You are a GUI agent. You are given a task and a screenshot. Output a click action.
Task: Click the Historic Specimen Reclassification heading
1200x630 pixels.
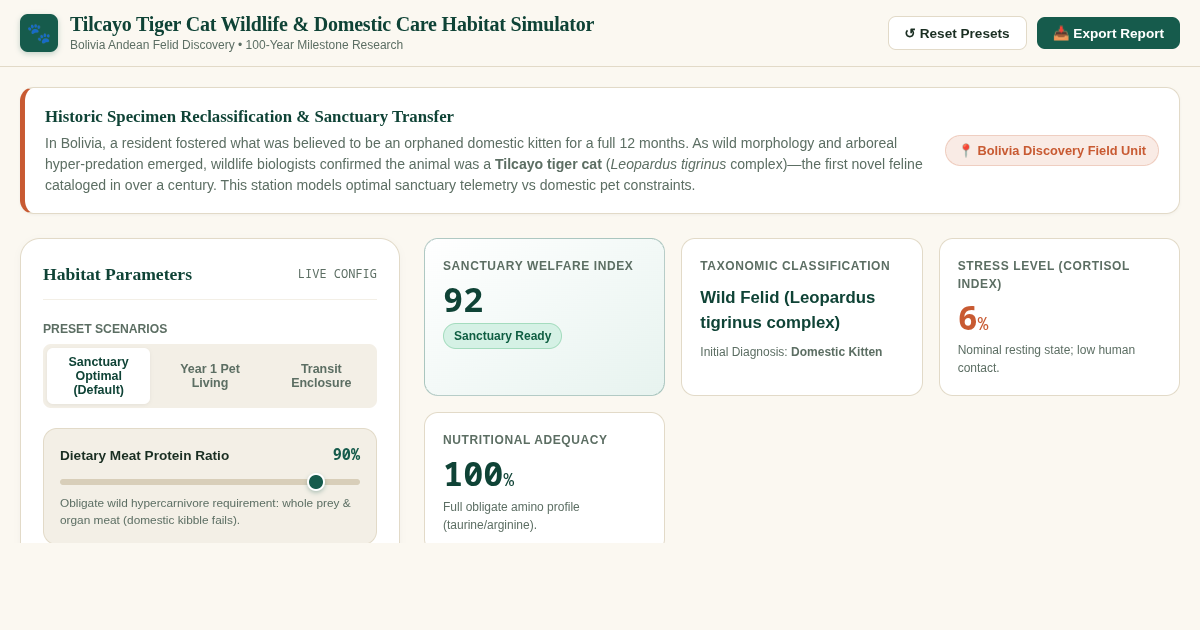pyautogui.click(x=249, y=116)
